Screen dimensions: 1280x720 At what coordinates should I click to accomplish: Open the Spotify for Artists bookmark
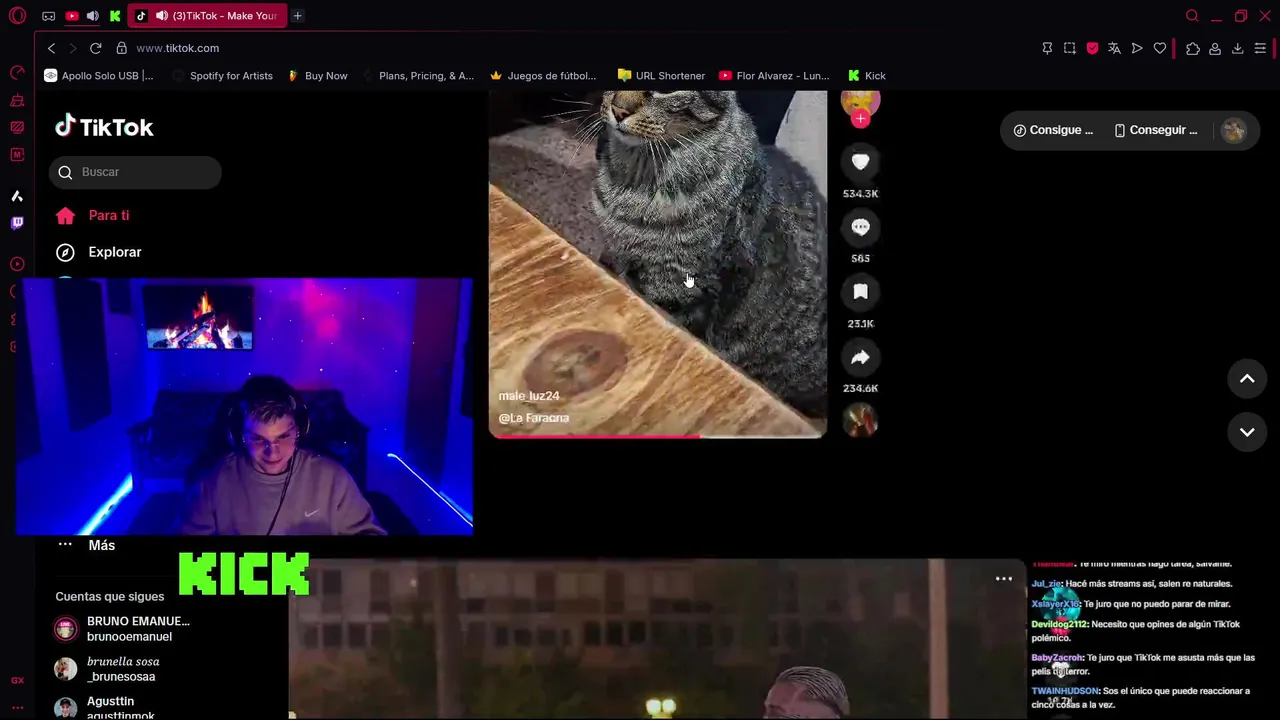(x=222, y=76)
